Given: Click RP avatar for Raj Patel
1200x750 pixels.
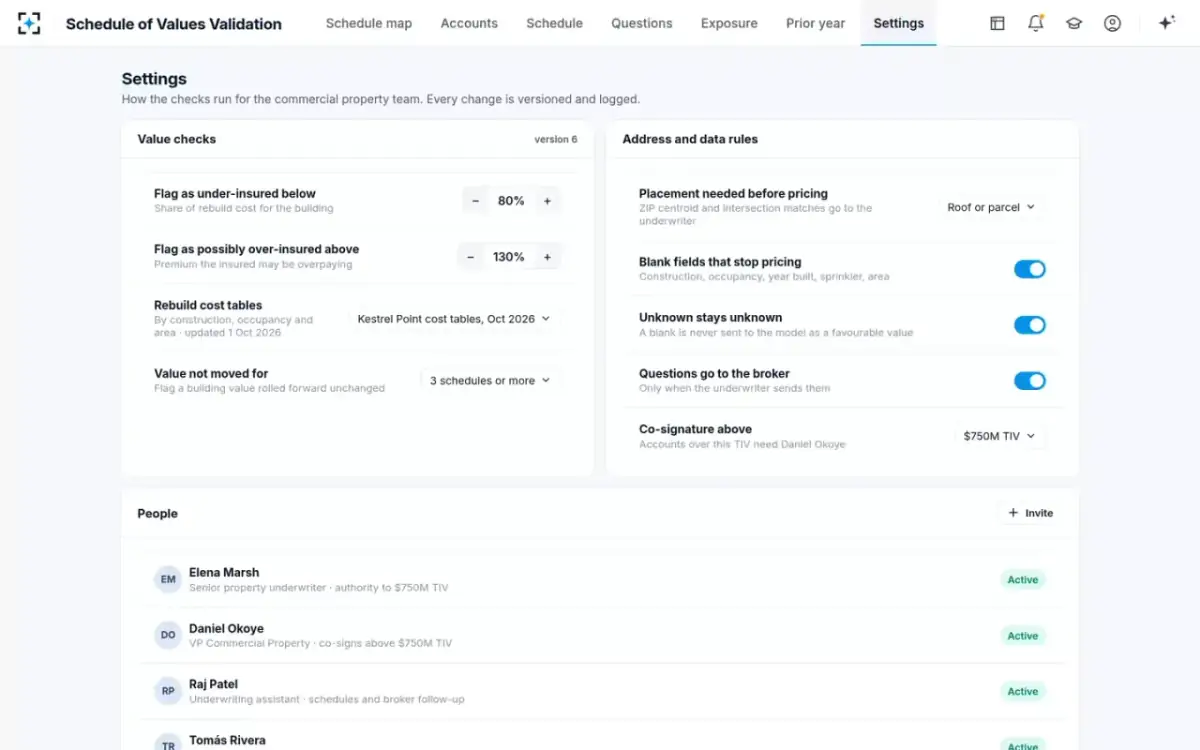Looking at the screenshot, I should click(168, 692).
